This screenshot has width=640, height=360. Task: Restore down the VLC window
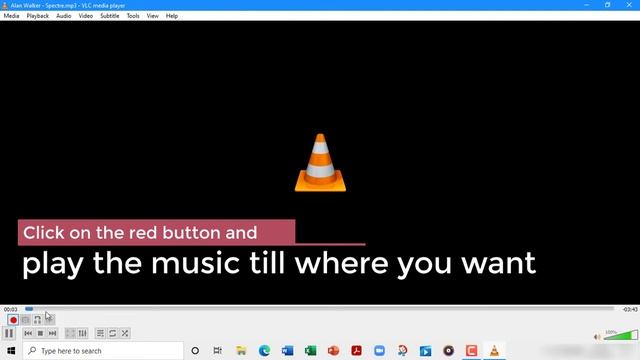point(607,5)
